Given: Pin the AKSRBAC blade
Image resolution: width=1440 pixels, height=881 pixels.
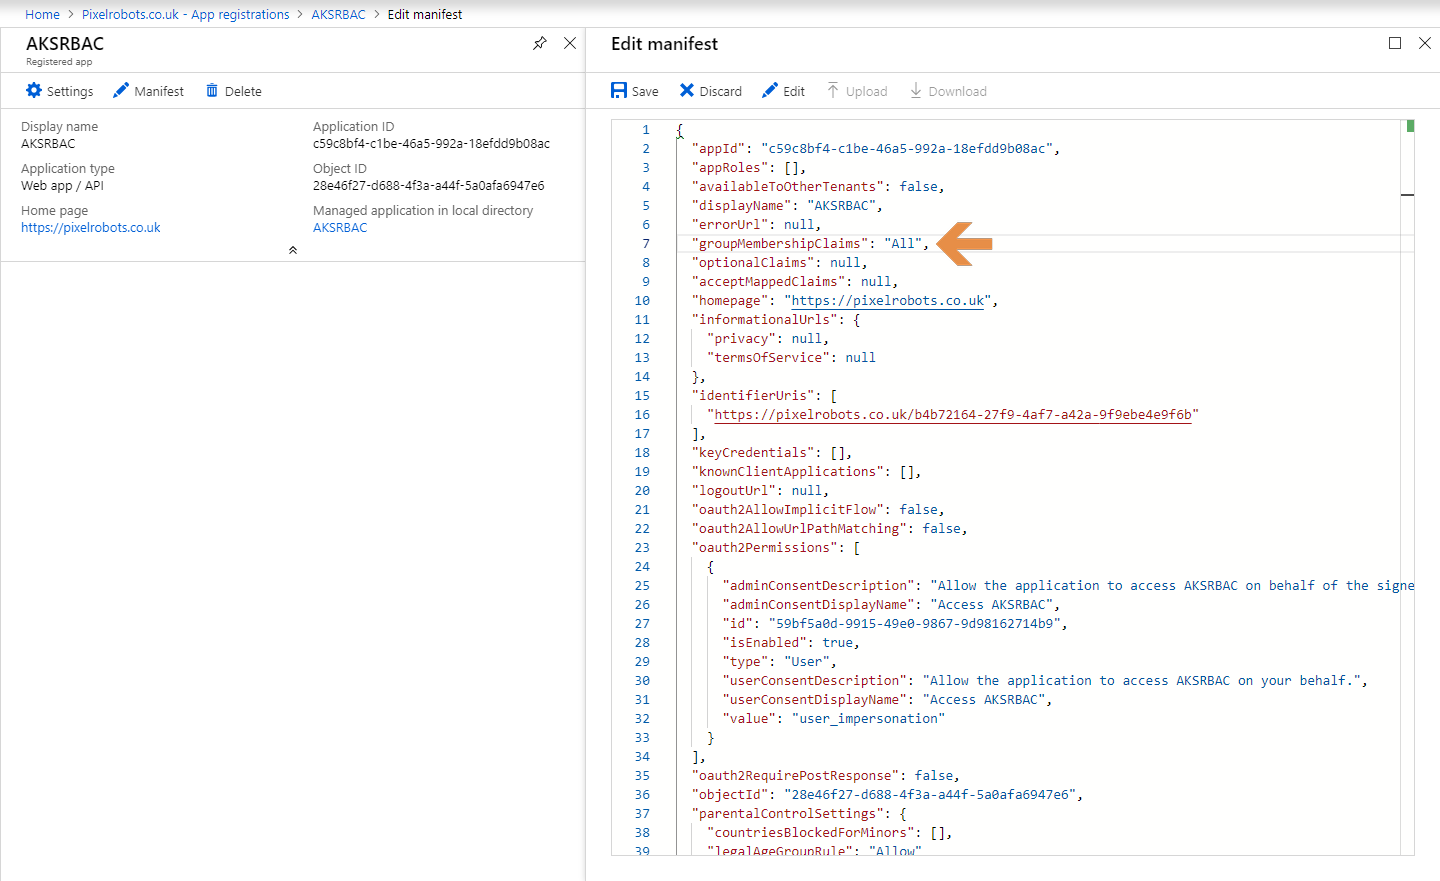Looking at the screenshot, I should (x=539, y=43).
